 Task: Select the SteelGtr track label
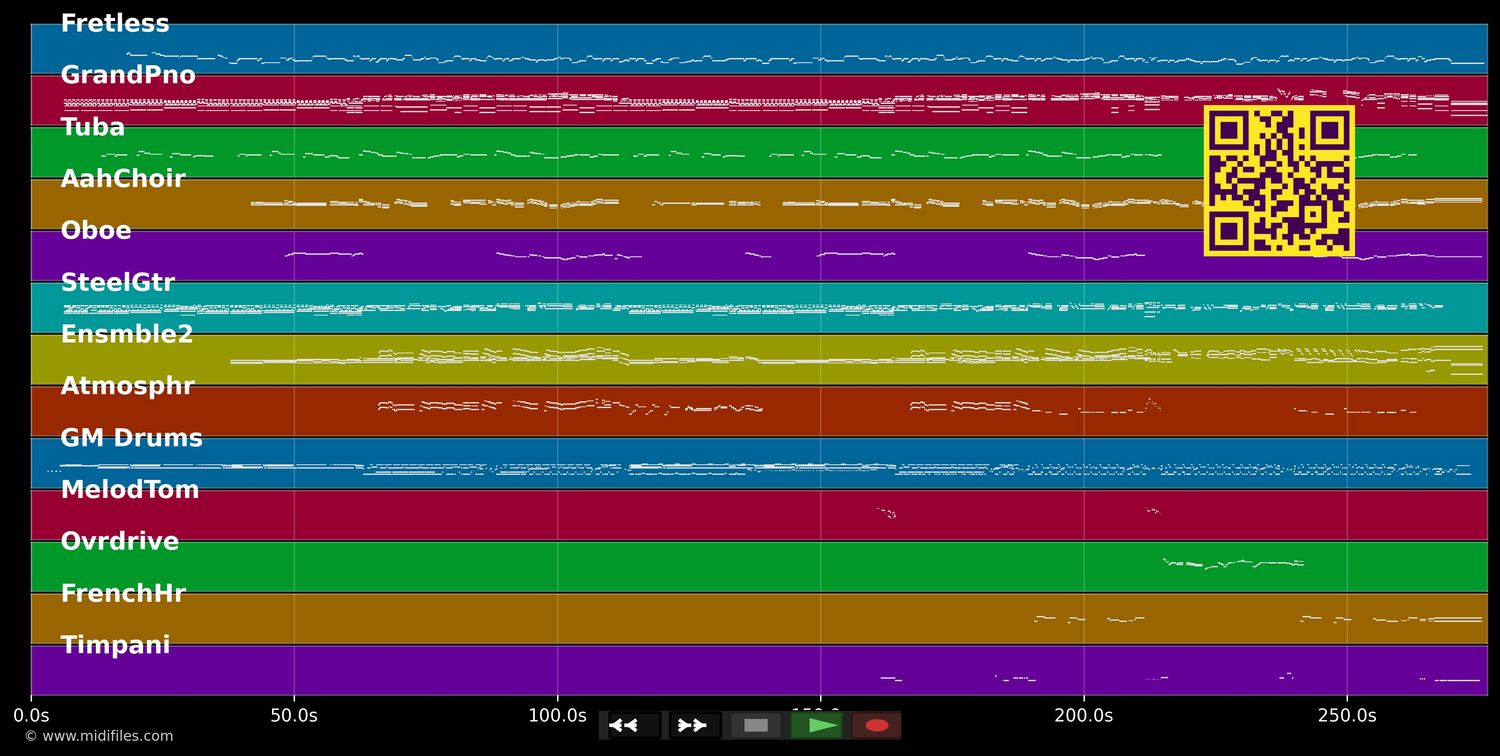tap(118, 283)
